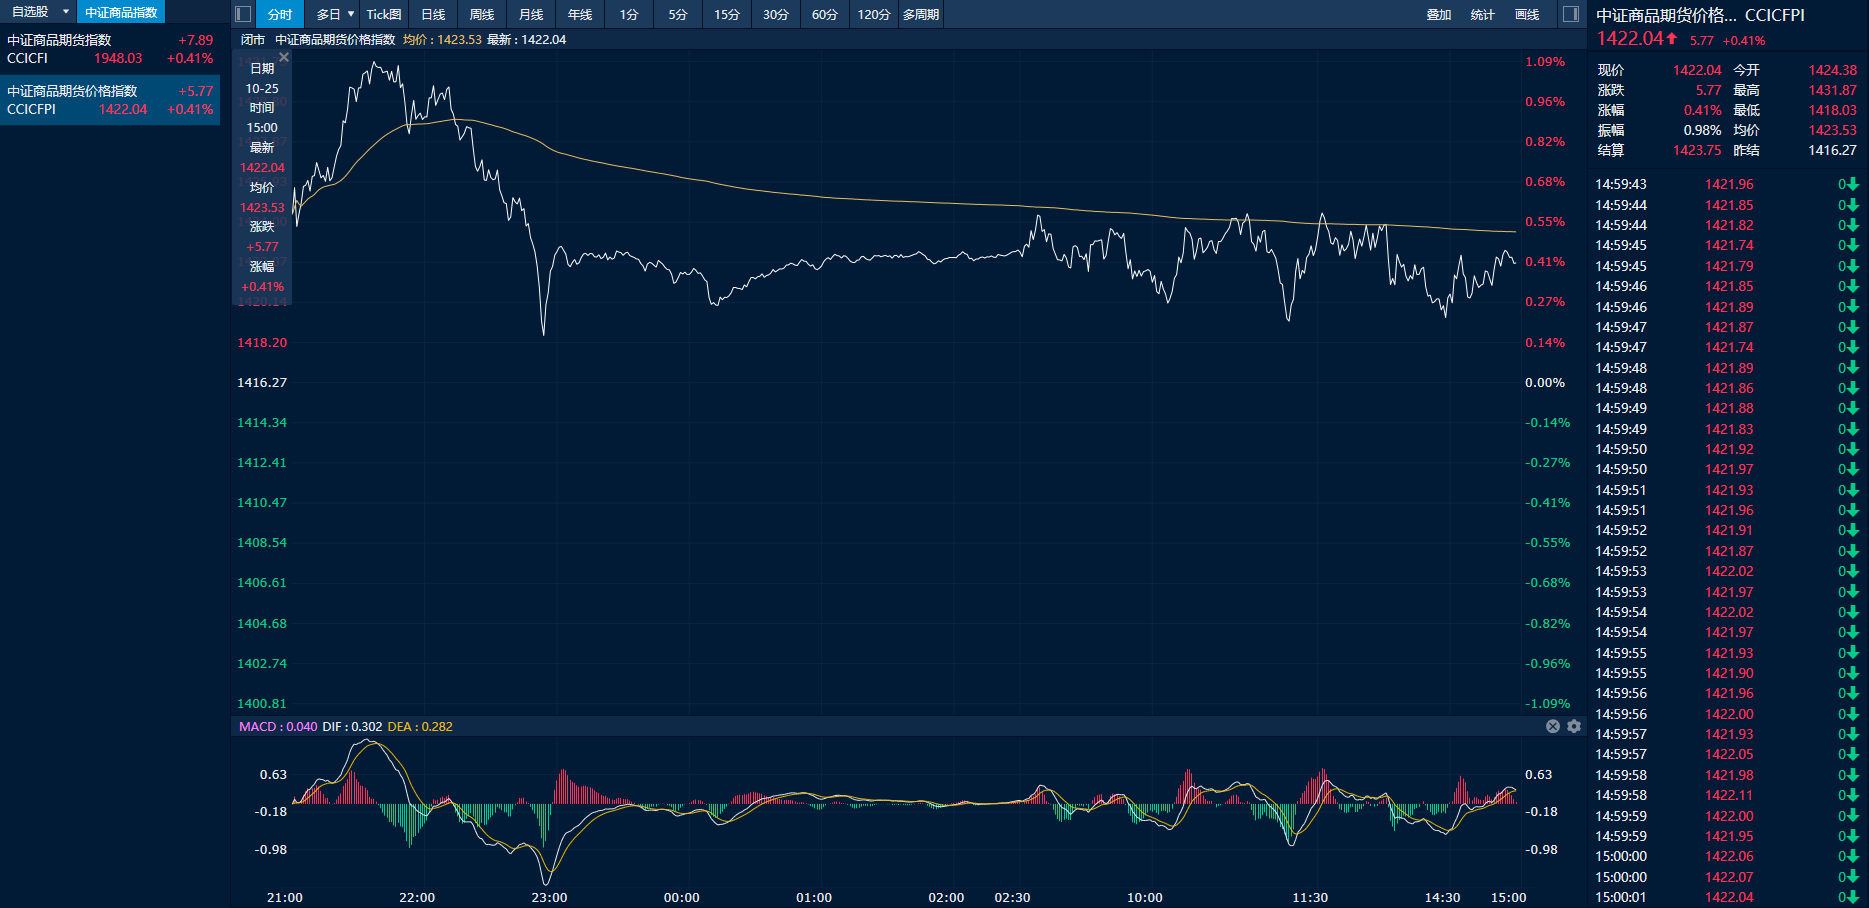This screenshot has height=908, width=1869.
Task: Click the green down arrow in the 15:00:01 tick row
Action: point(1852,897)
